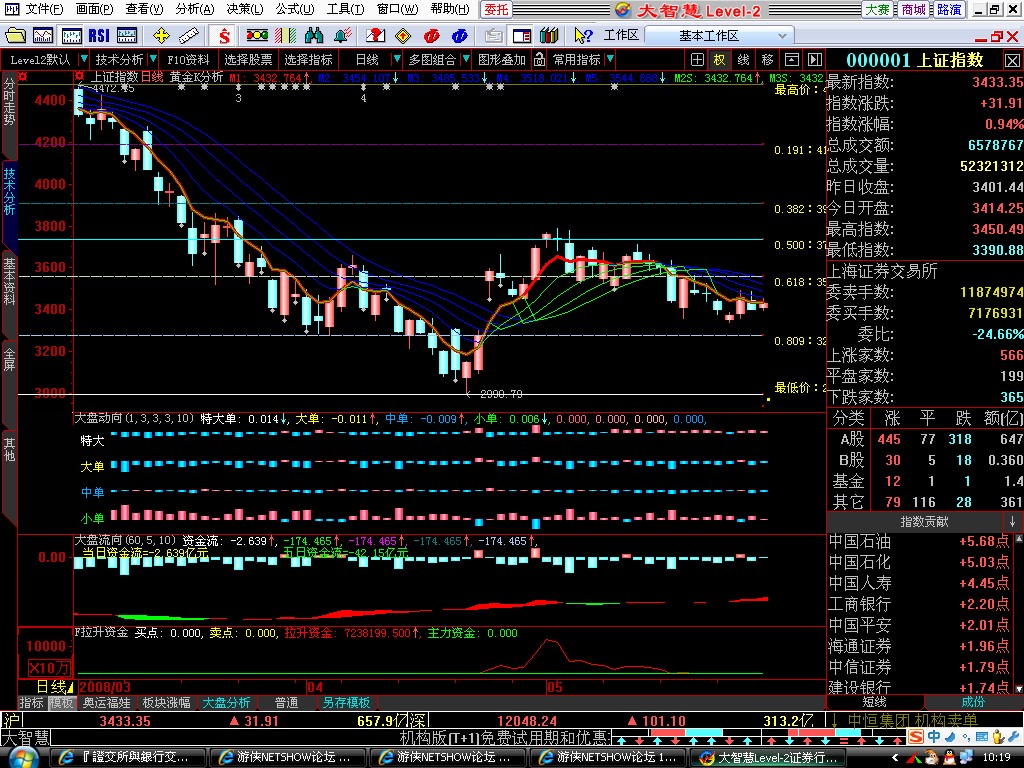Switch to the 大盘分析 bottom tab
1024x768 pixels.
pyautogui.click(x=226, y=703)
